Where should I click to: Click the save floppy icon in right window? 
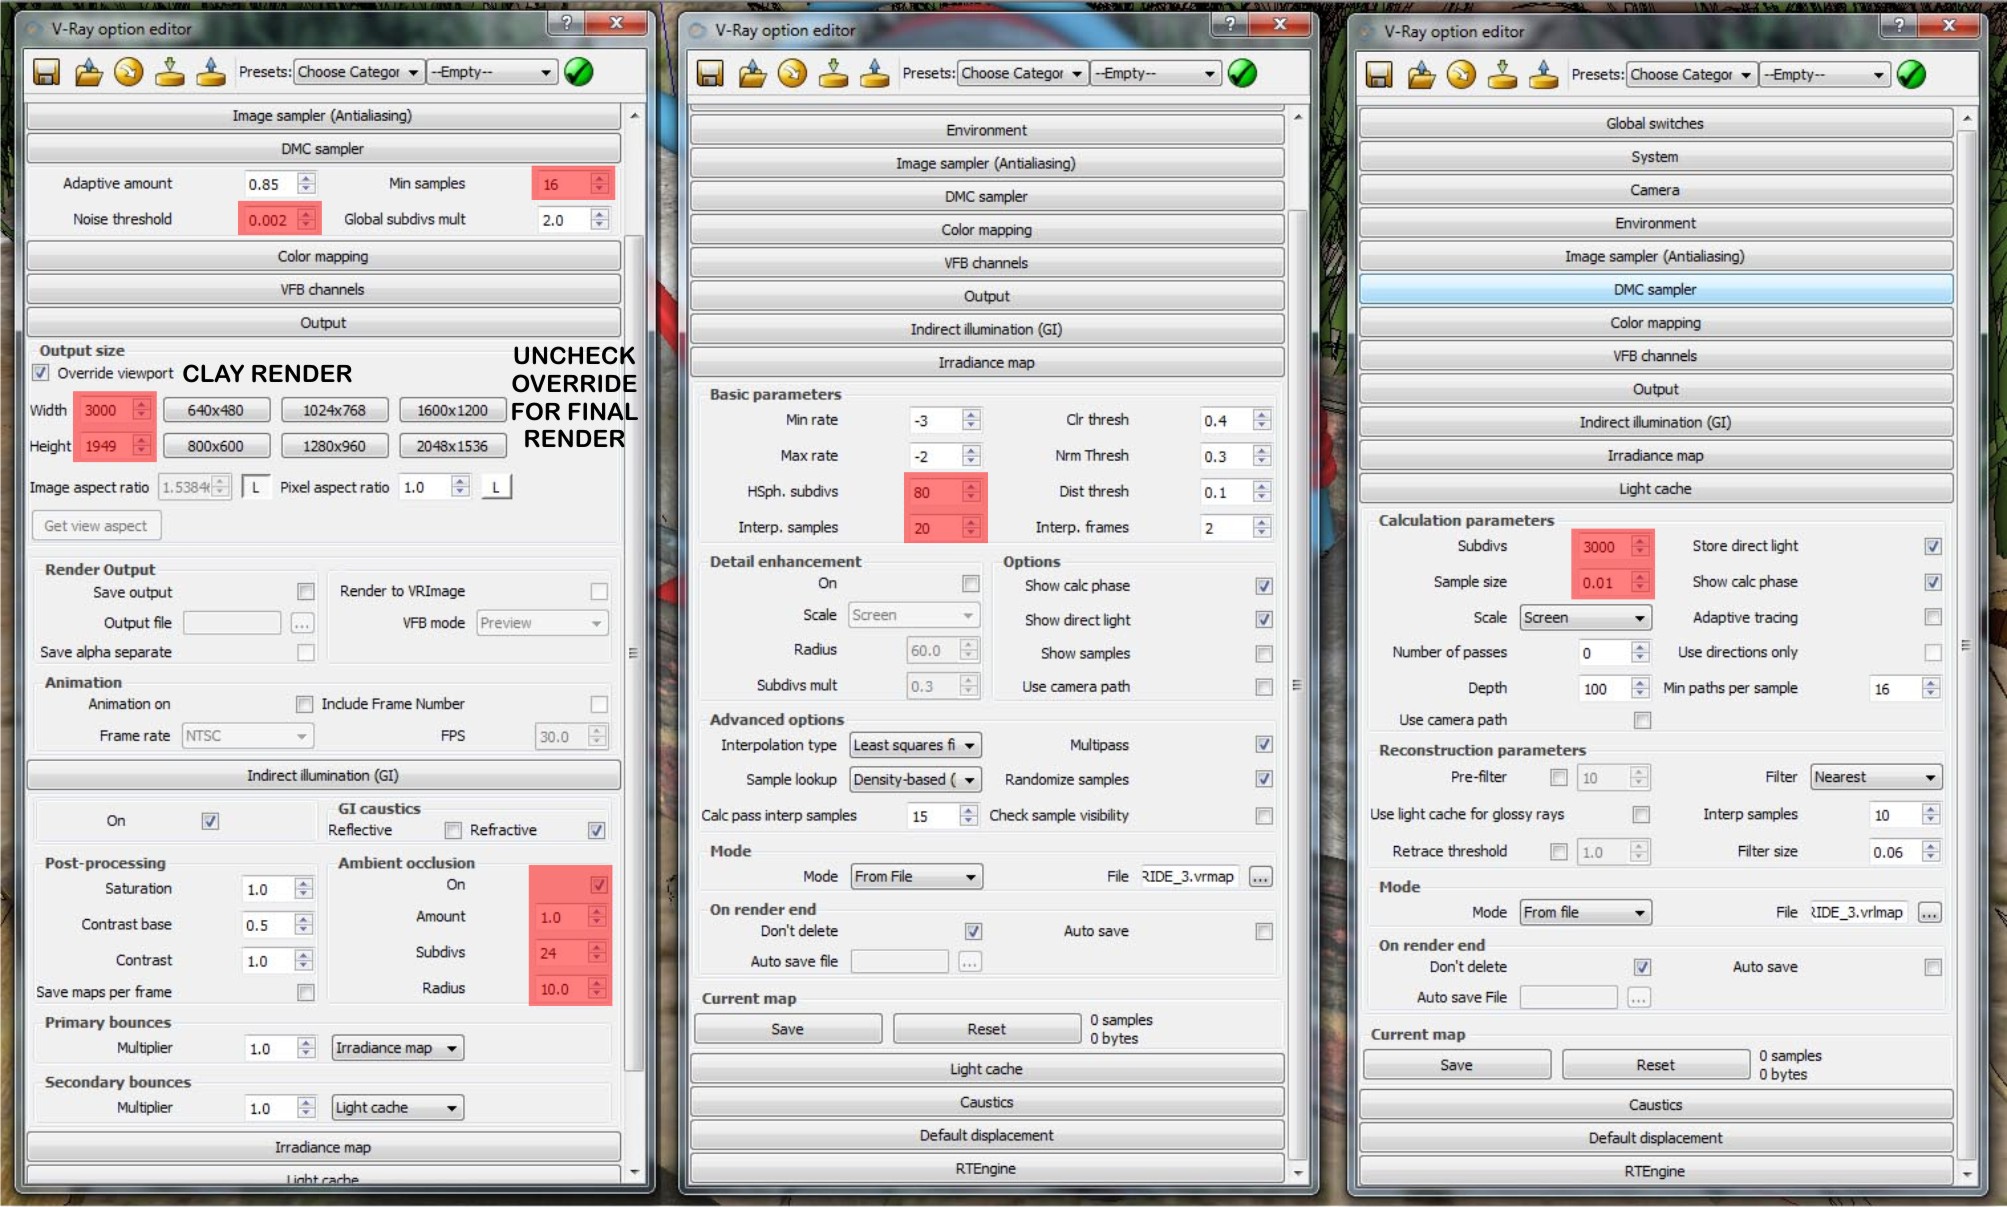[1379, 74]
